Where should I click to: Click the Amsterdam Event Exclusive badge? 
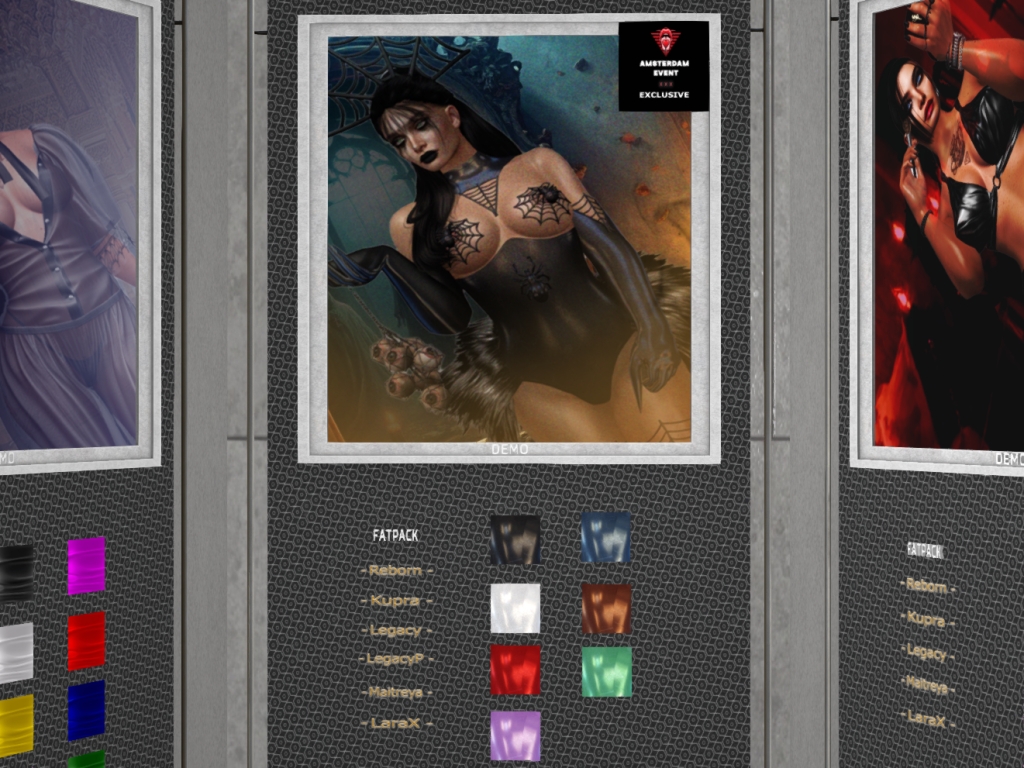tap(663, 66)
